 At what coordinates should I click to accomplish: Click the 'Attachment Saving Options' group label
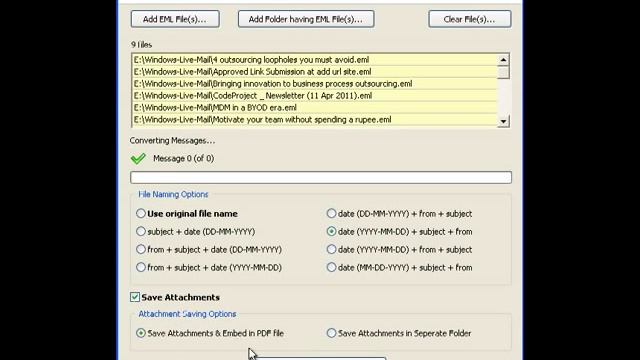coord(187,314)
